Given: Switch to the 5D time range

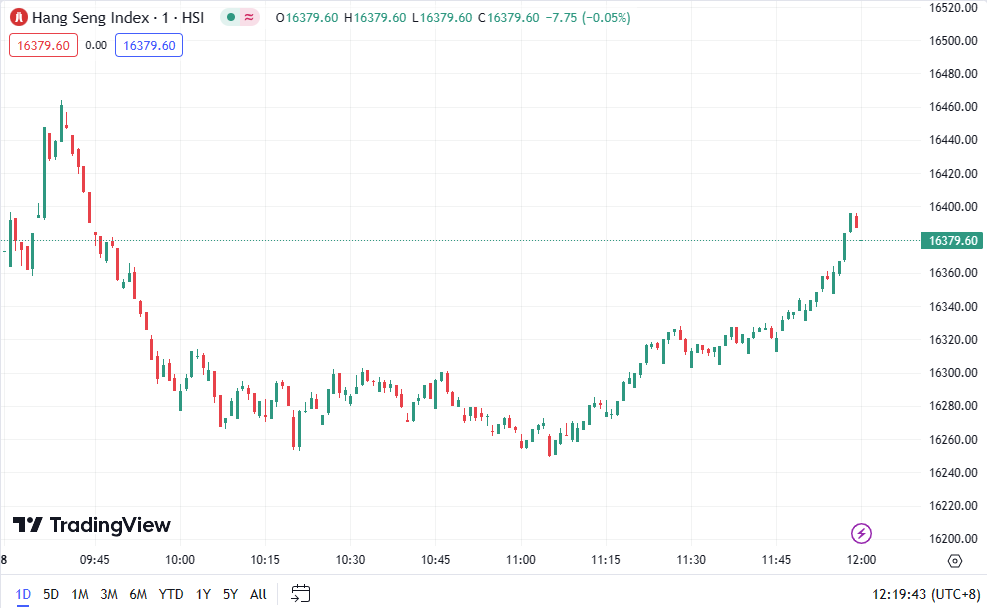Looking at the screenshot, I should [51, 594].
